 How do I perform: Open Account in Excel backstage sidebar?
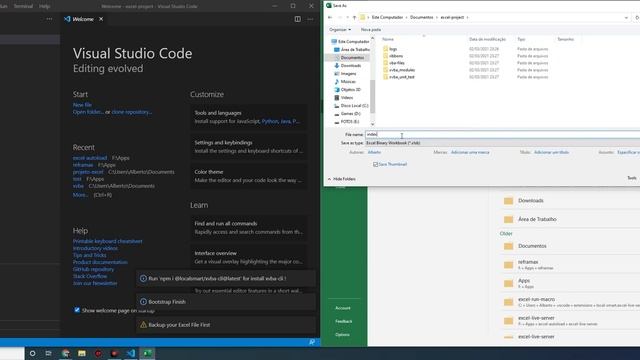coord(343,308)
